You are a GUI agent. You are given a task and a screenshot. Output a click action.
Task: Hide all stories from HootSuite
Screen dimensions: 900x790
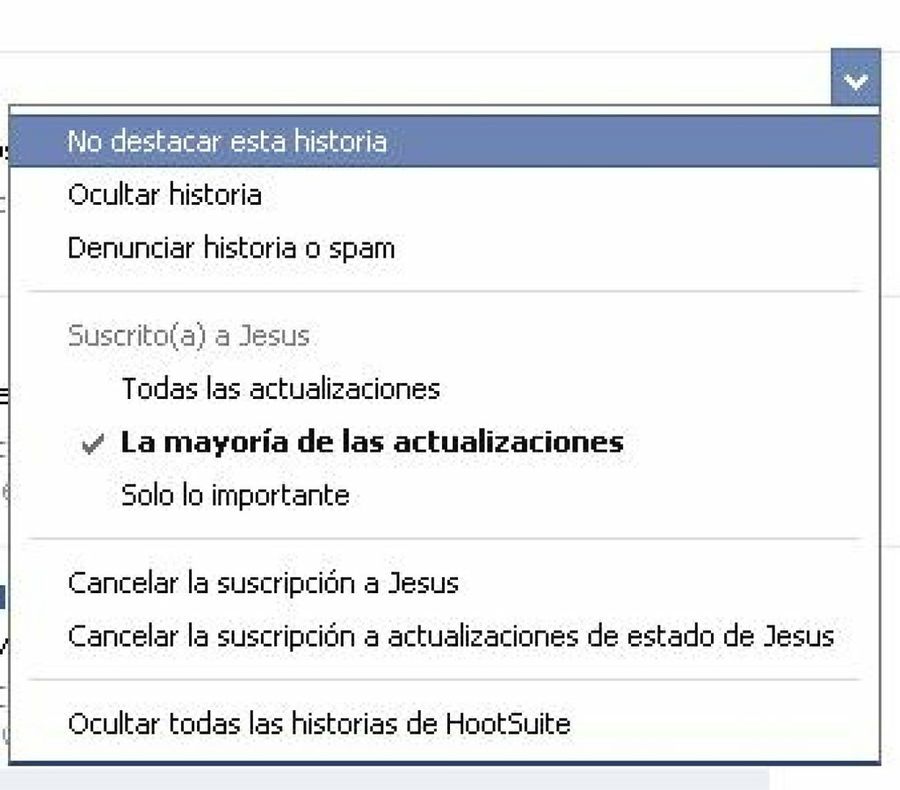pos(317,724)
